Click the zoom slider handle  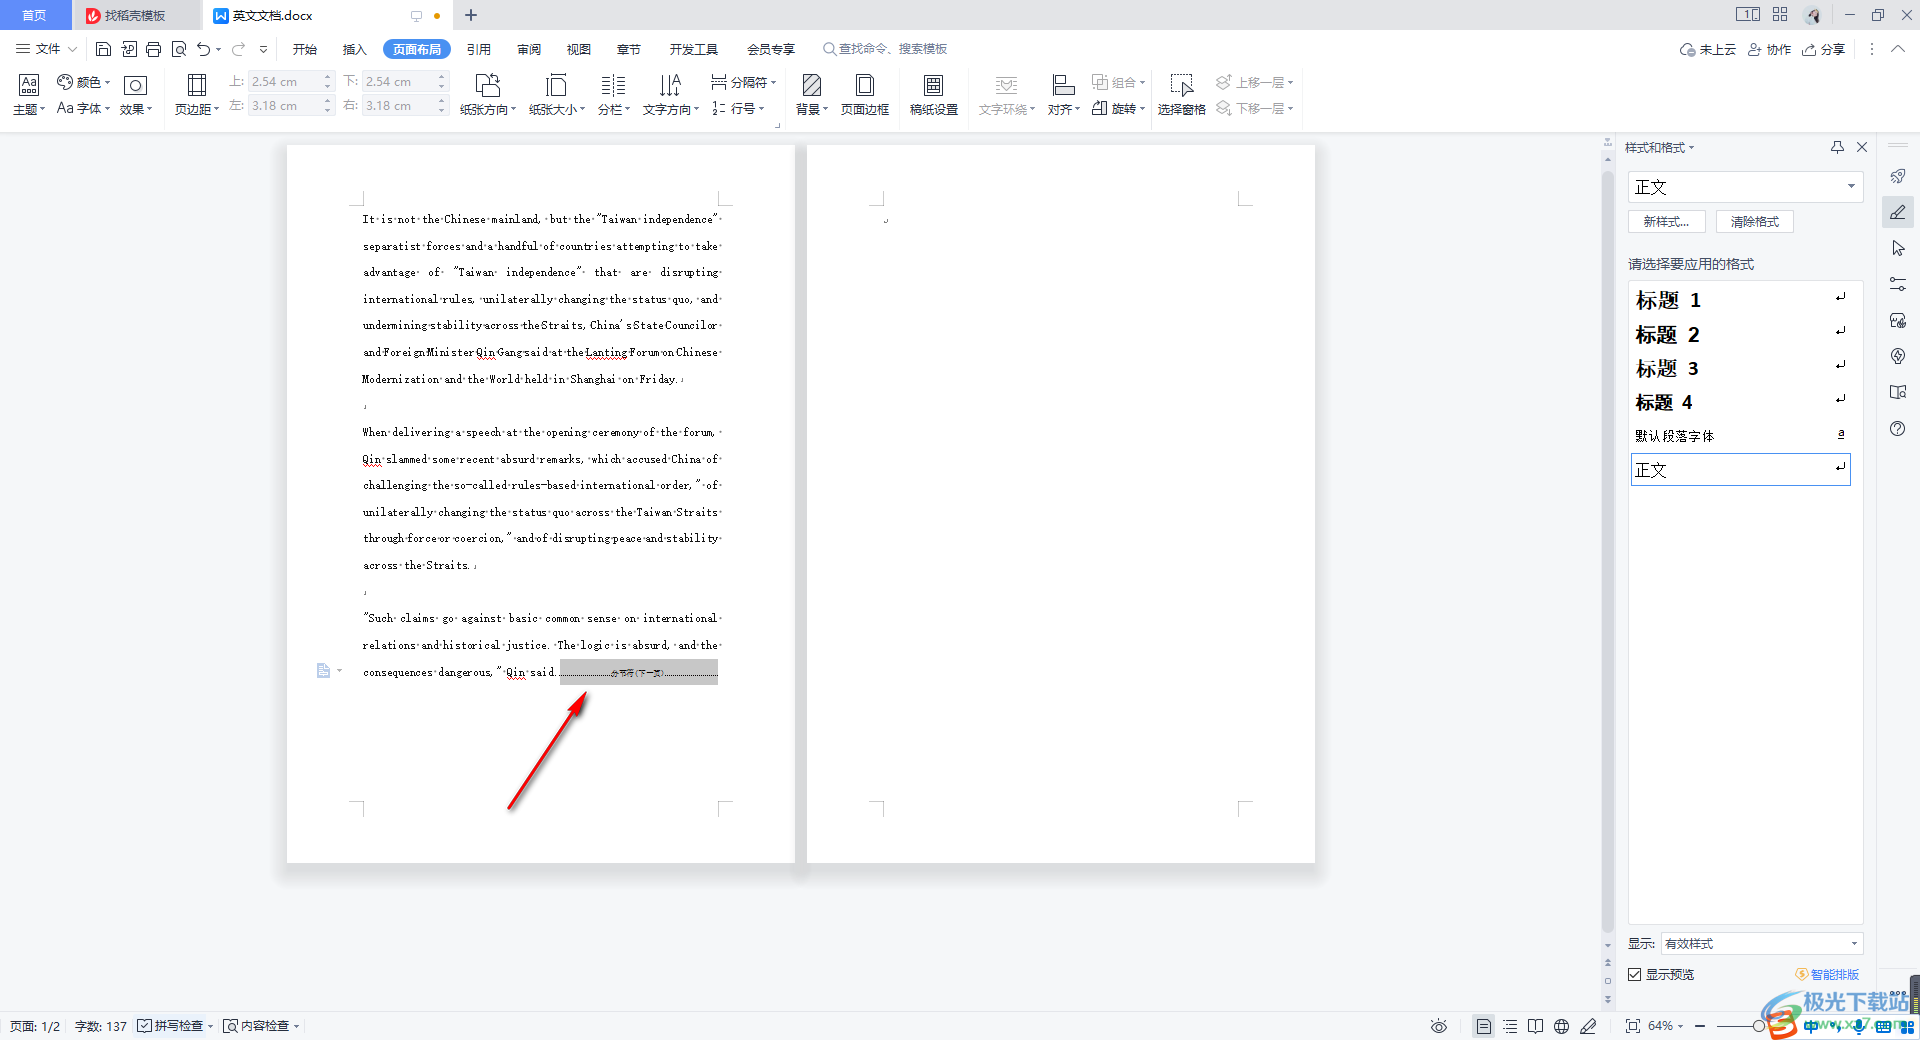click(1758, 1026)
